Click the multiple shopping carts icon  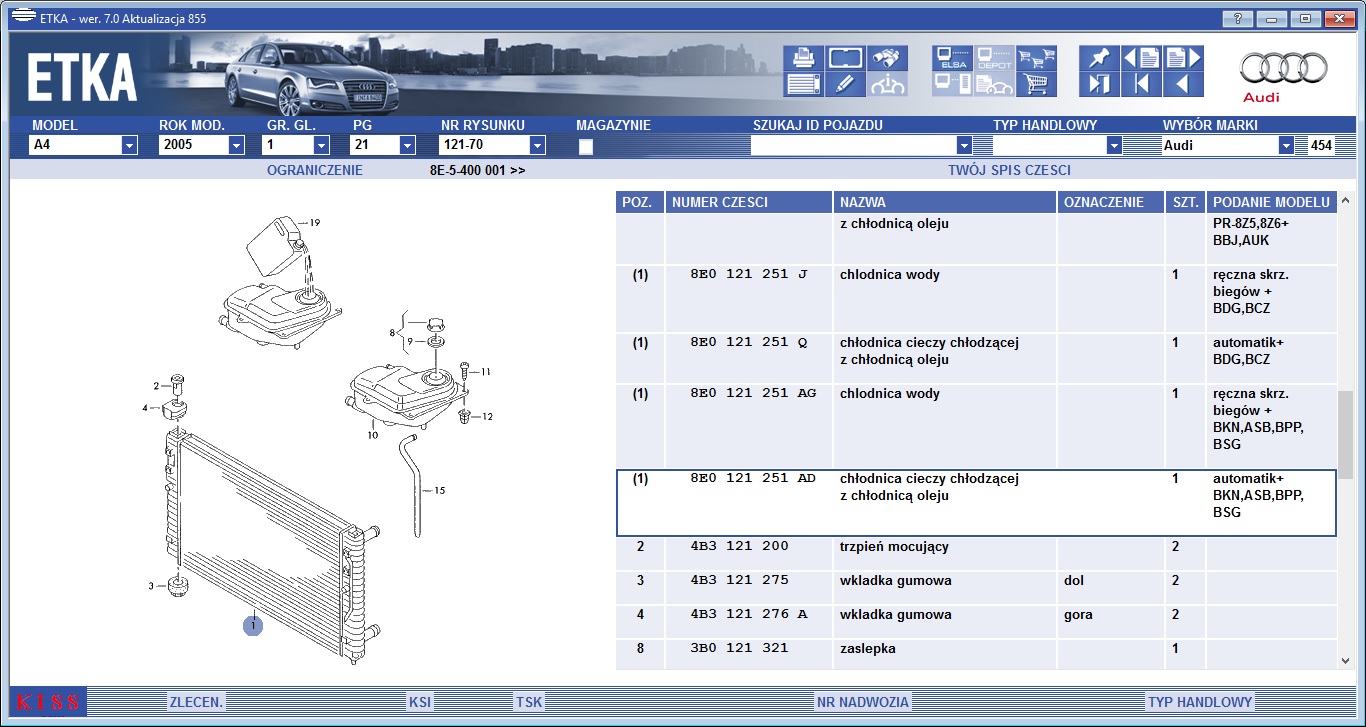coord(1037,58)
